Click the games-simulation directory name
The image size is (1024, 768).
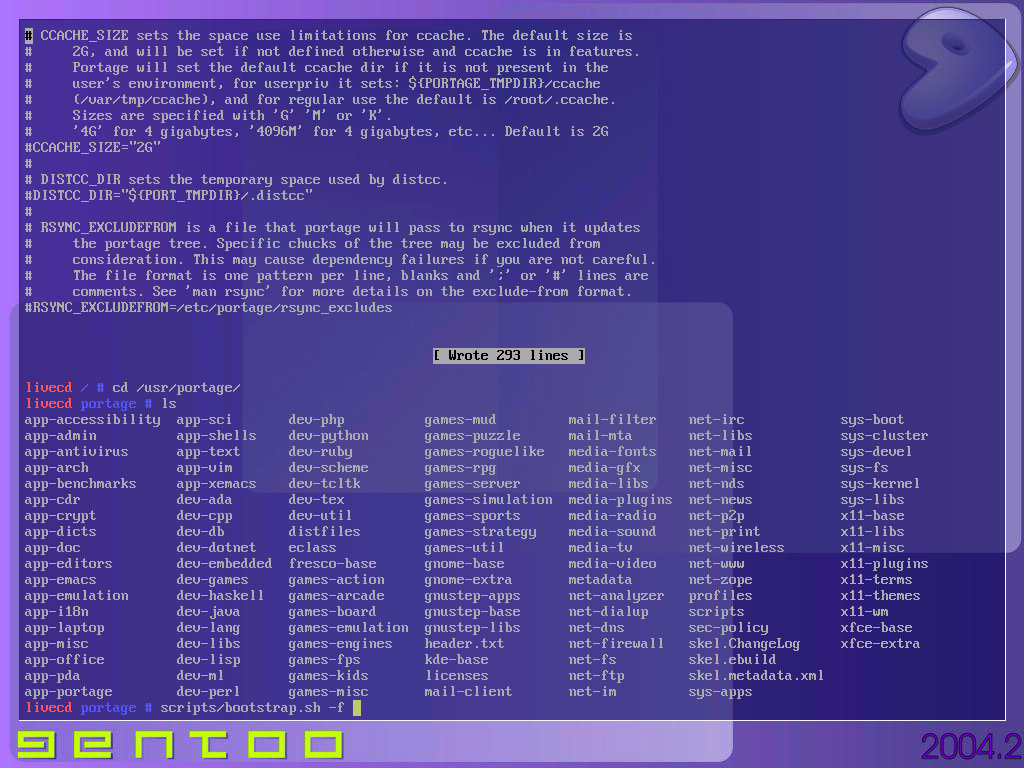click(x=488, y=500)
